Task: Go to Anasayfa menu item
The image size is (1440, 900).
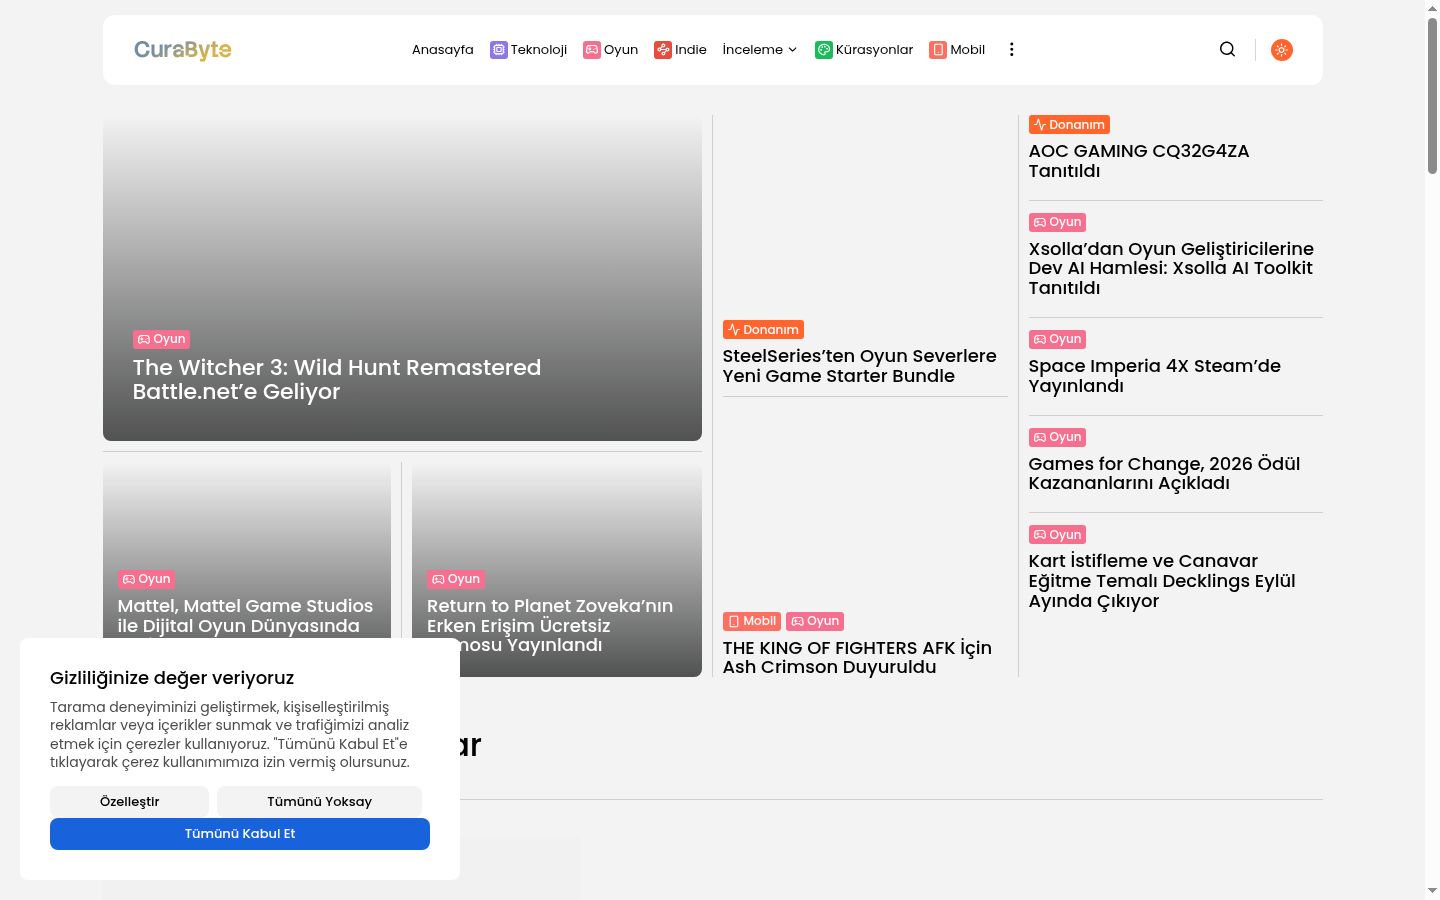Action: point(443,50)
